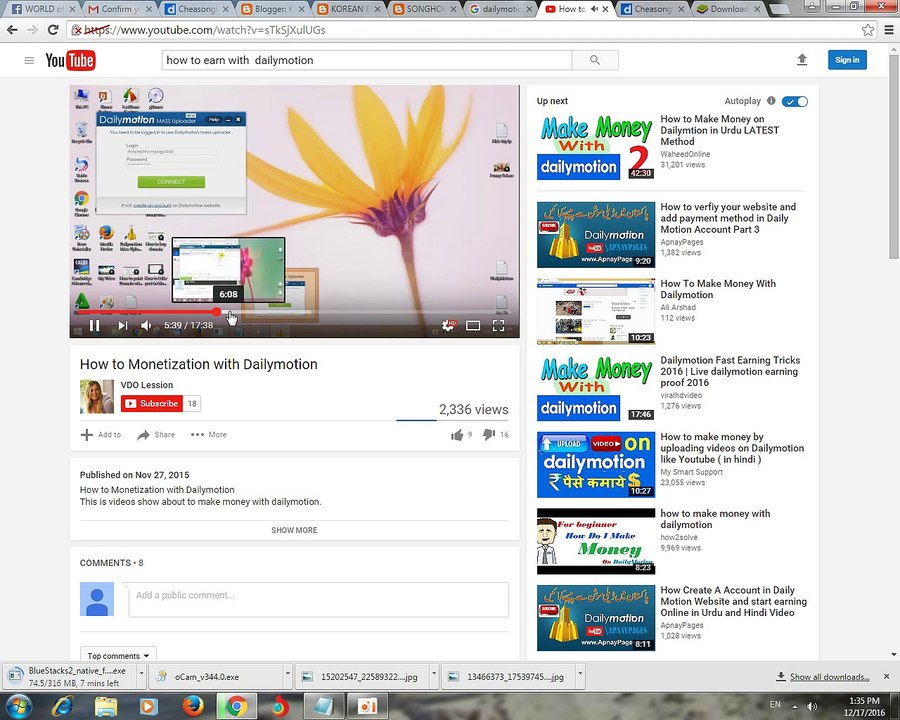
Task: Mute the video volume icon
Action: pyautogui.click(x=146, y=326)
